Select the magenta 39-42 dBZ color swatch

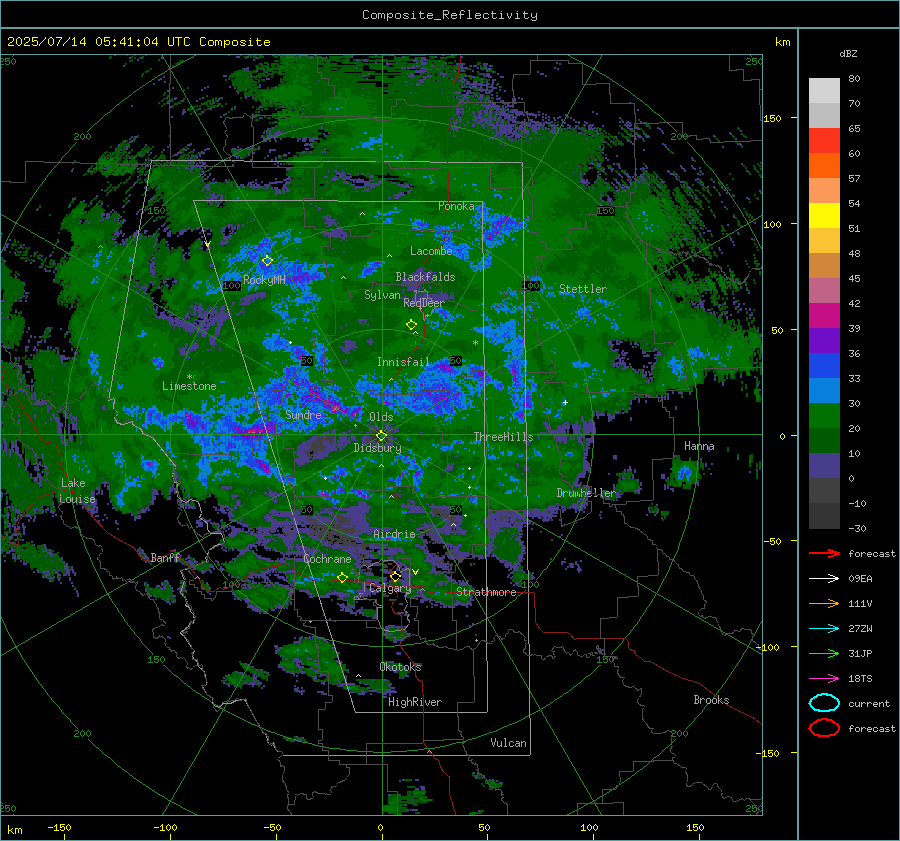824,316
